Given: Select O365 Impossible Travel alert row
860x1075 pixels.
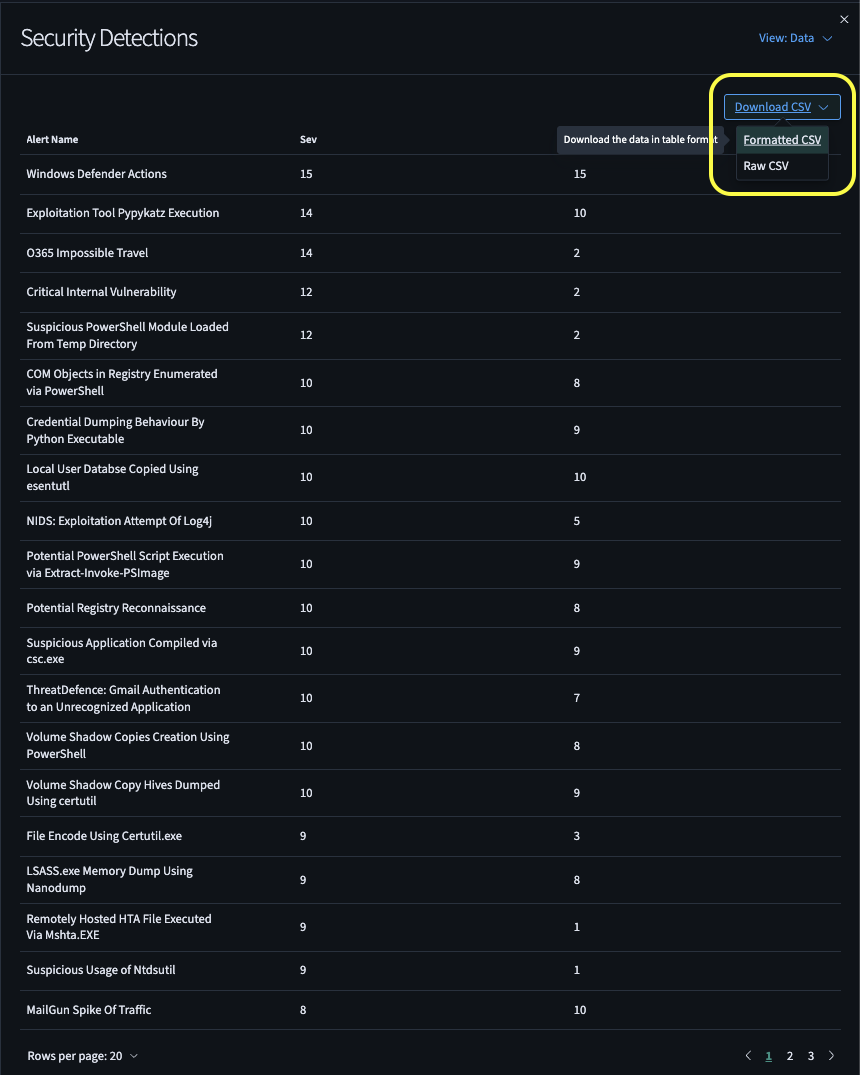Looking at the screenshot, I should [x=87, y=253].
